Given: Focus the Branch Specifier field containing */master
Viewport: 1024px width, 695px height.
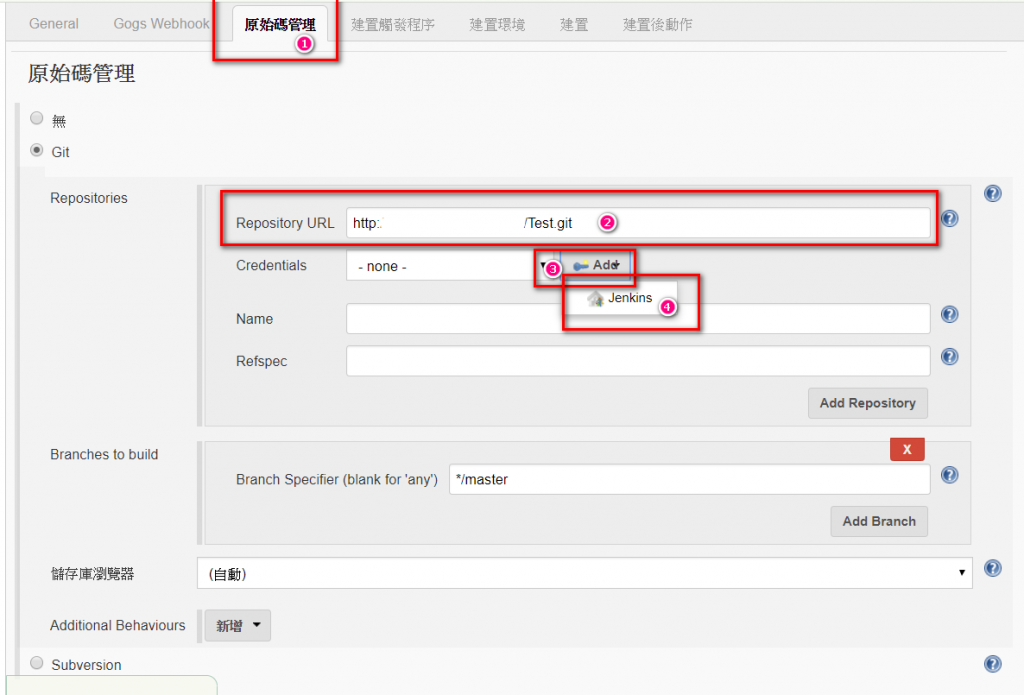Looking at the screenshot, I should tap(690, 479).
